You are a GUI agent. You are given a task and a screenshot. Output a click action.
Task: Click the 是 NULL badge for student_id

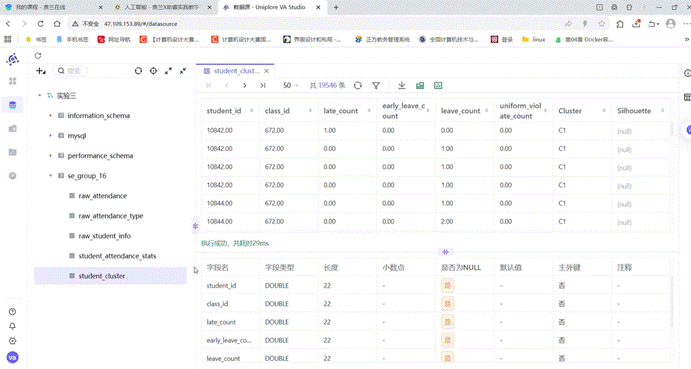[x=447, y=286]
